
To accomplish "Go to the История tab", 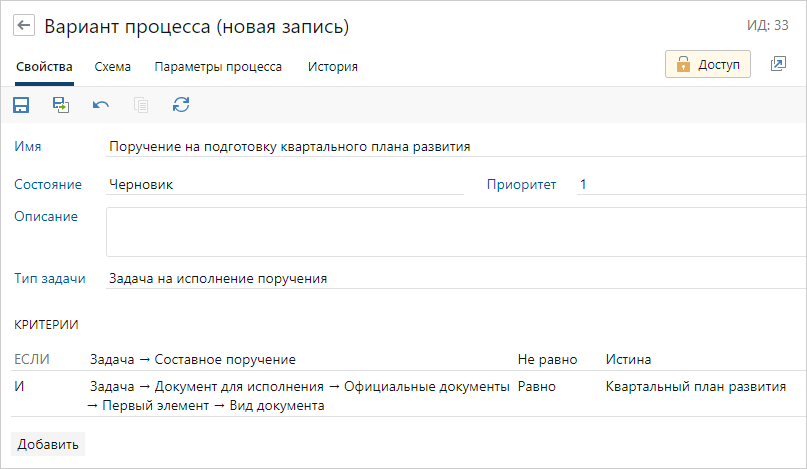I will click(x=332, y=67).
